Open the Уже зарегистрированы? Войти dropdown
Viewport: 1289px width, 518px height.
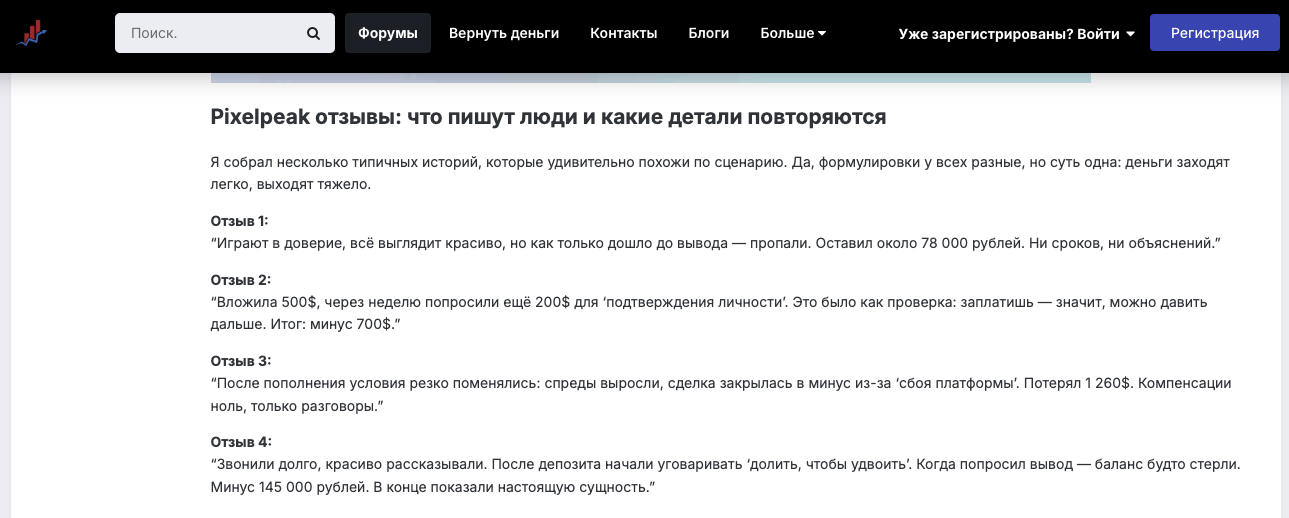1016,33
